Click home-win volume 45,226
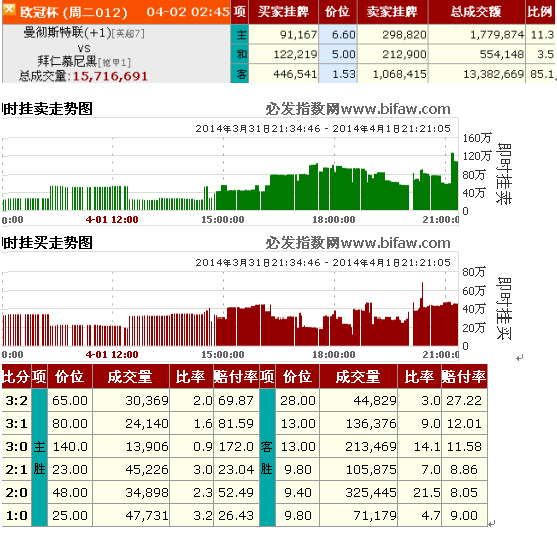The image size is (557, 533). [x=147, y=470]
